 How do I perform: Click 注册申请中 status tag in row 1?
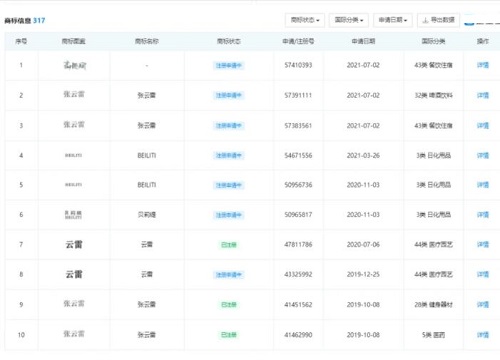coord(229,66)
